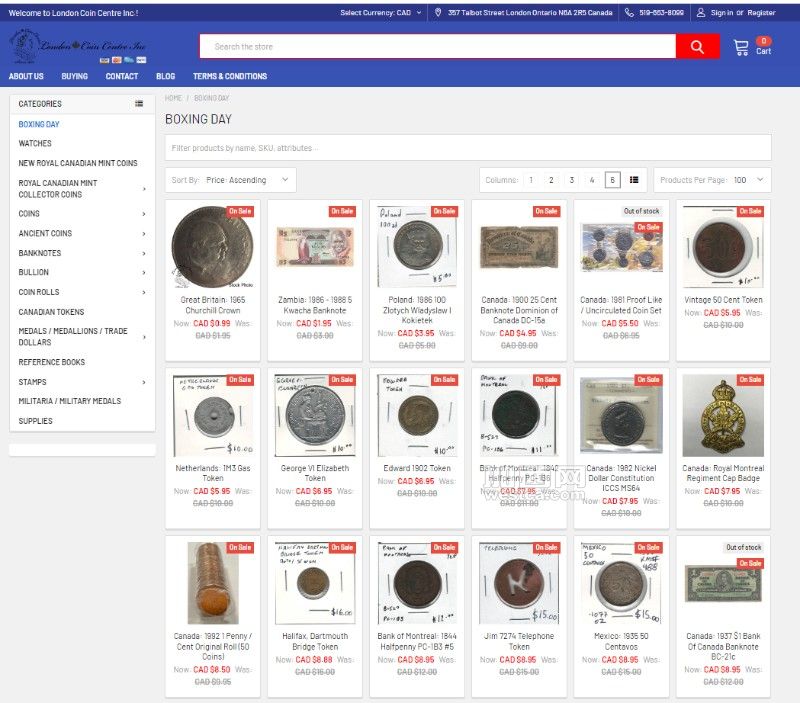Open Zambia Kwacha Banknote thumbnail
The image size is (800, 703).
315,247
